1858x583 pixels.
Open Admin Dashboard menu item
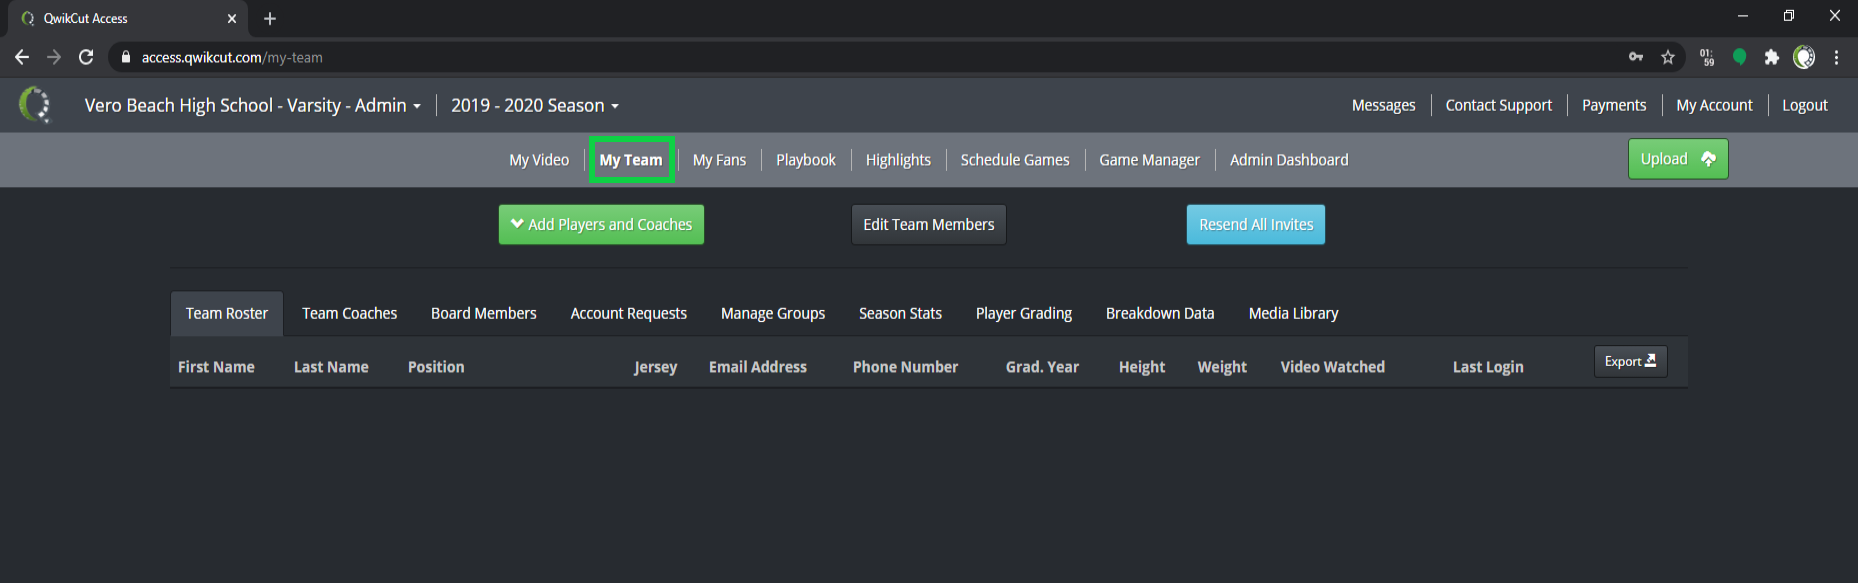[1289, 160]
